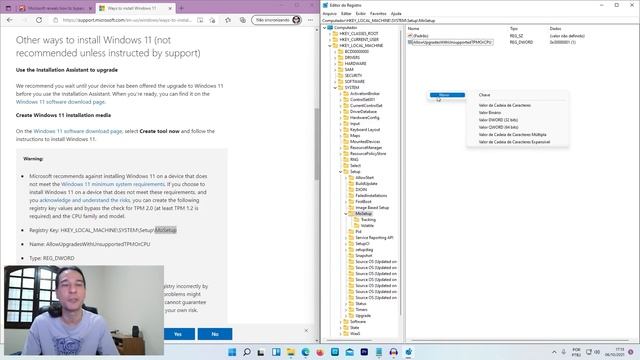Viewport: 640px width, 360px height.
Task: Collapse the Setup key node
Action: click(341, 171)
